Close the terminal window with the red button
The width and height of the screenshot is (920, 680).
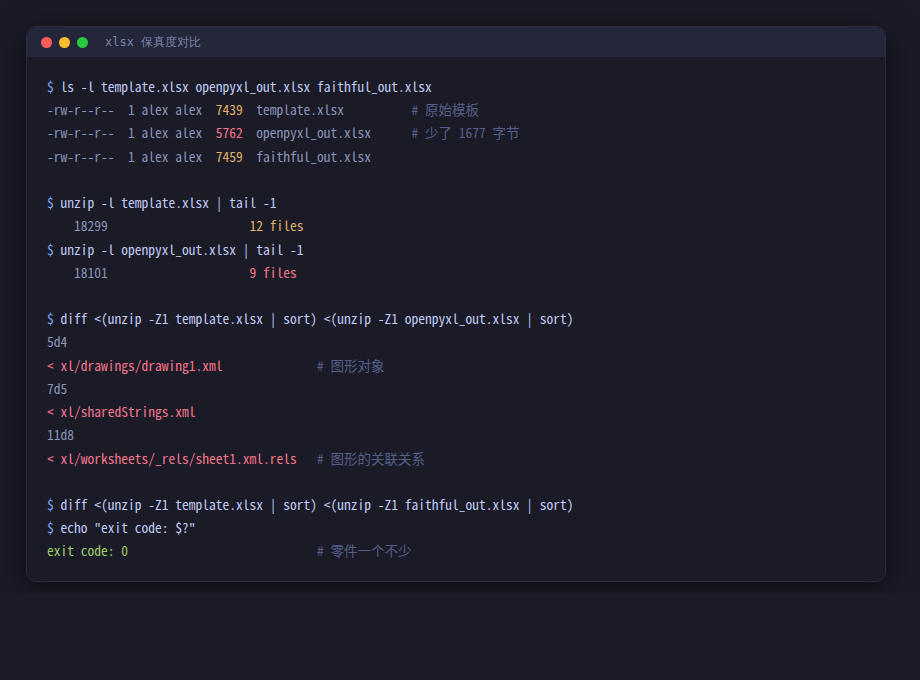tap(46, 42)
